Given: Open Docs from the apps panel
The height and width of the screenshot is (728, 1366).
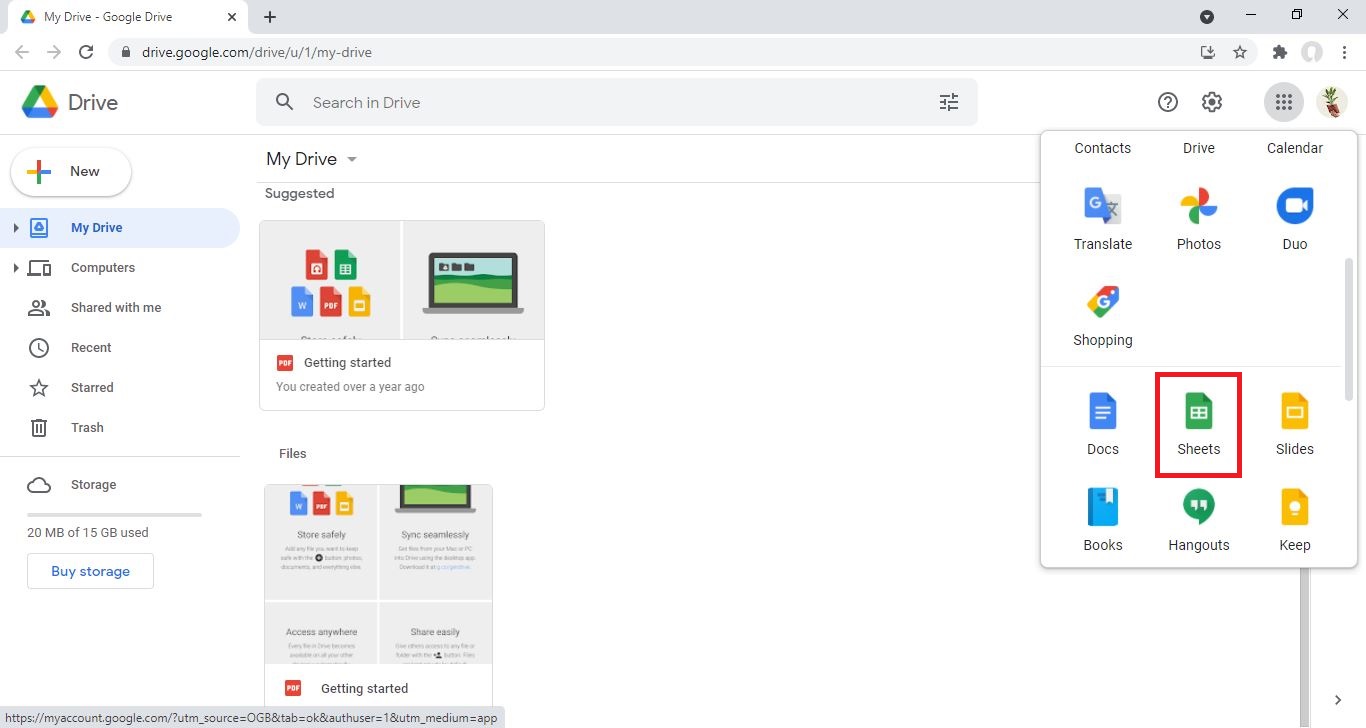Looking at the screenshot, I should [x=1103, y=425].
